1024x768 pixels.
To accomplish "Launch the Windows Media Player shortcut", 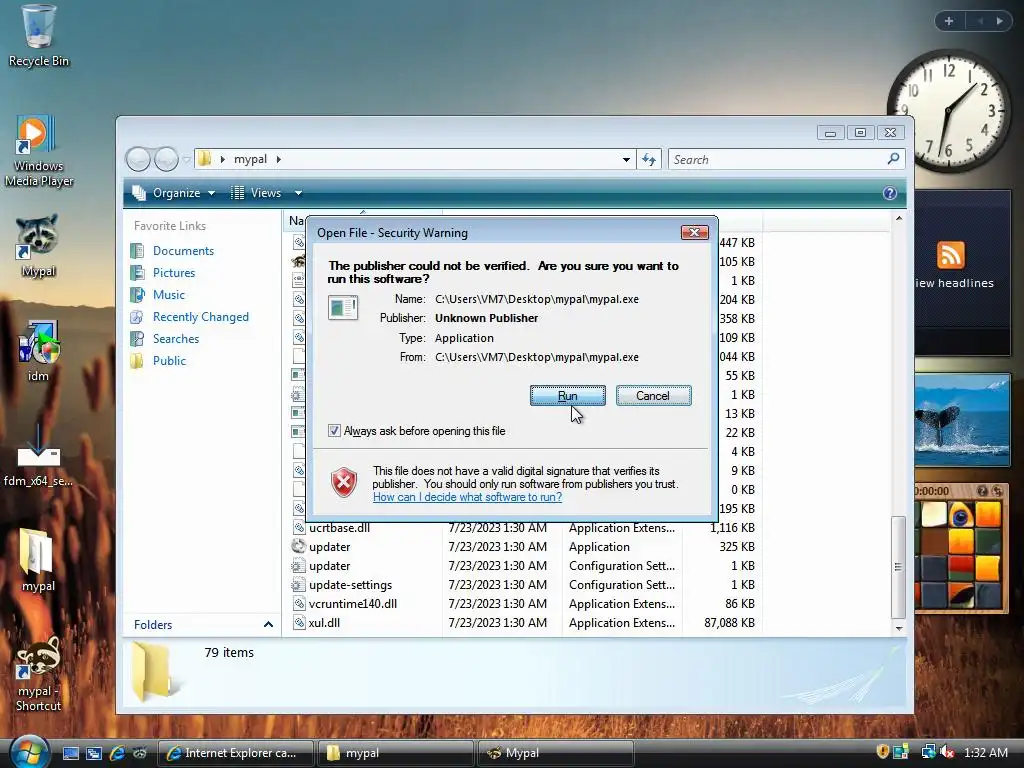I will [x=38, y=152].
